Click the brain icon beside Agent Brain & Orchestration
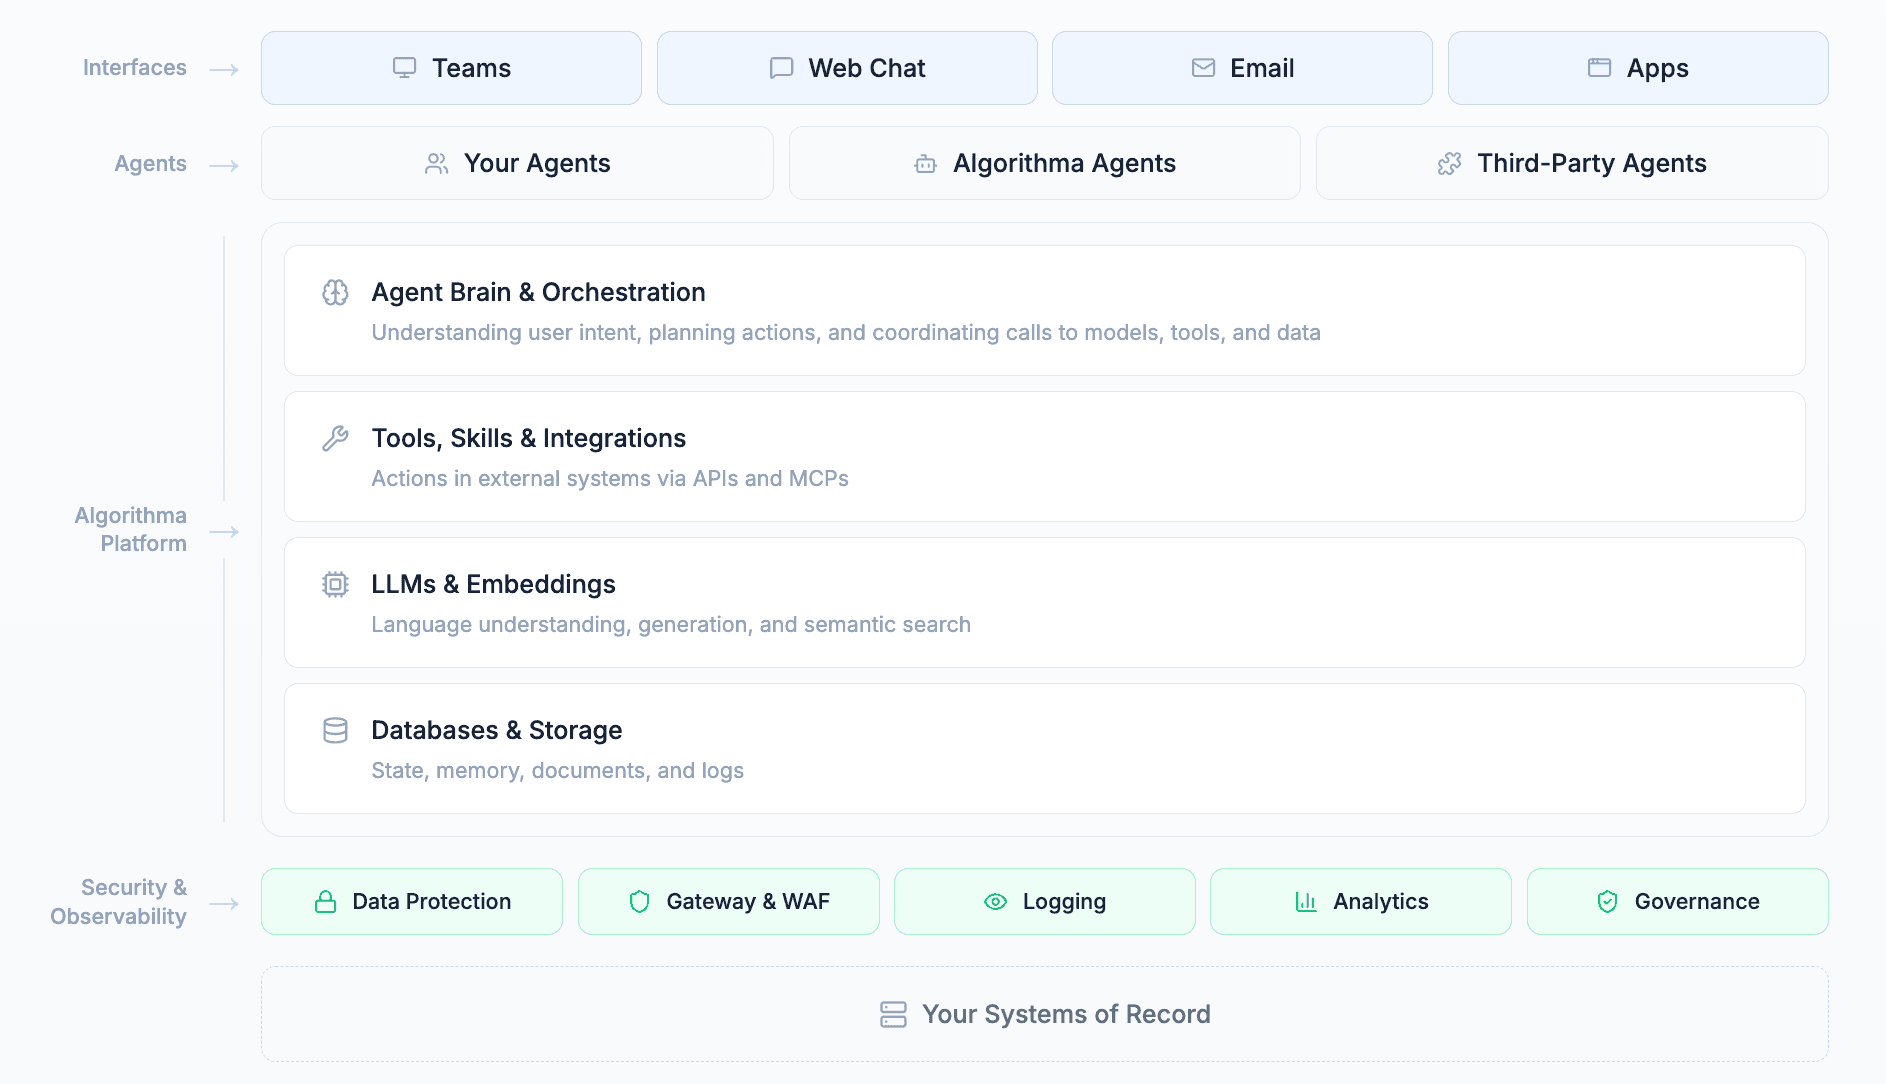Screen dimensions: 1886x1084 pyautogui.click(x=335, y=292)
